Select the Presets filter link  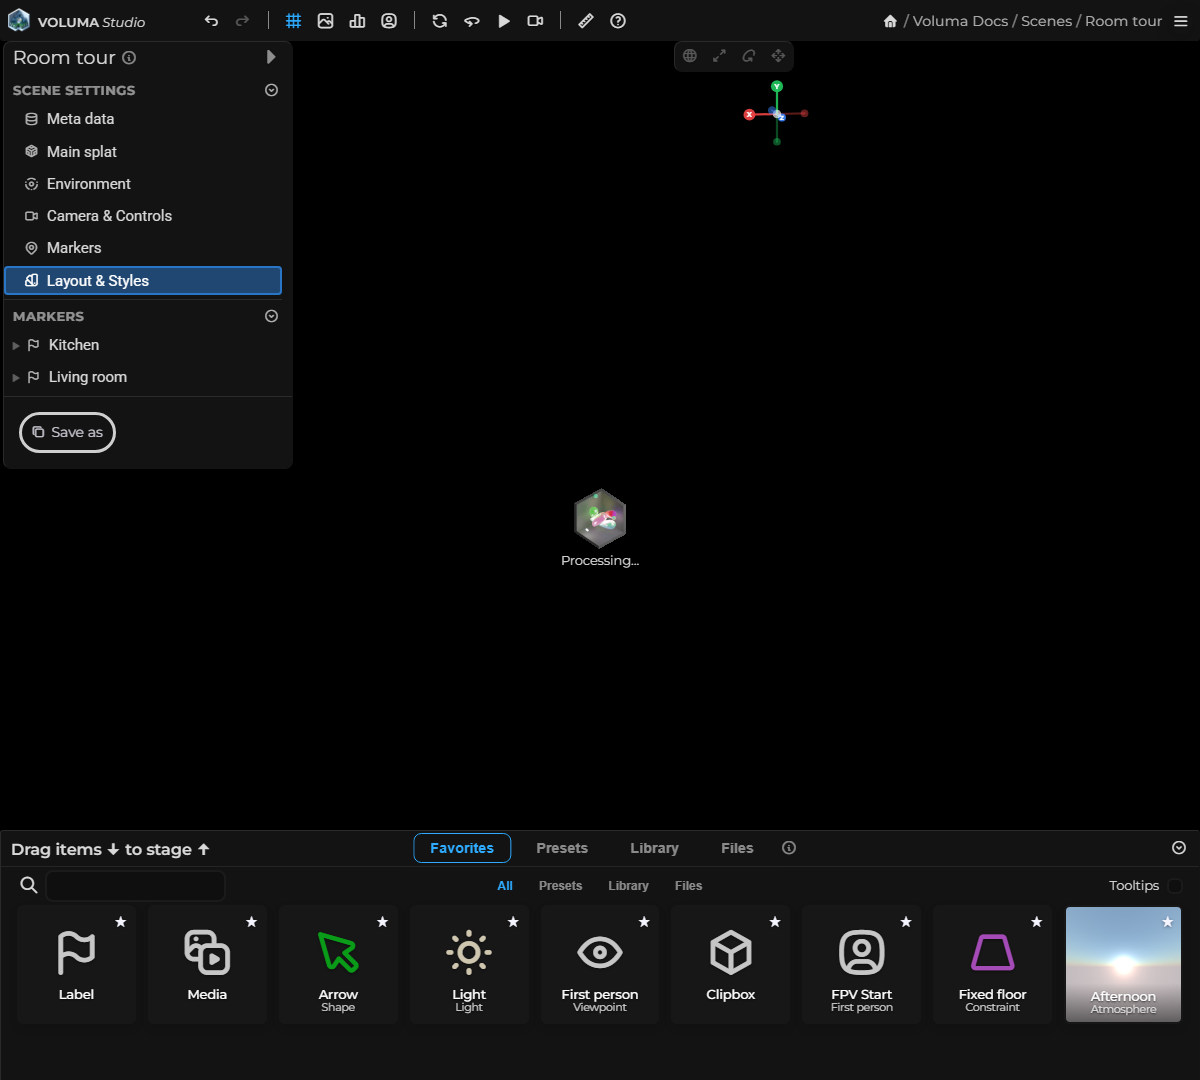560,886
